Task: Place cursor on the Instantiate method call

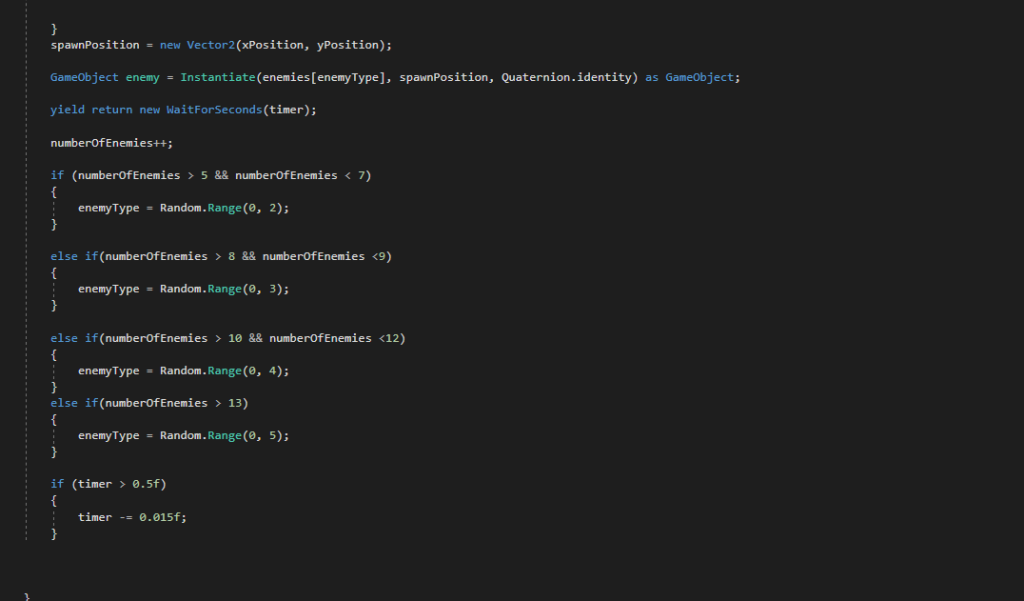Action: click(x=216, y=77)
